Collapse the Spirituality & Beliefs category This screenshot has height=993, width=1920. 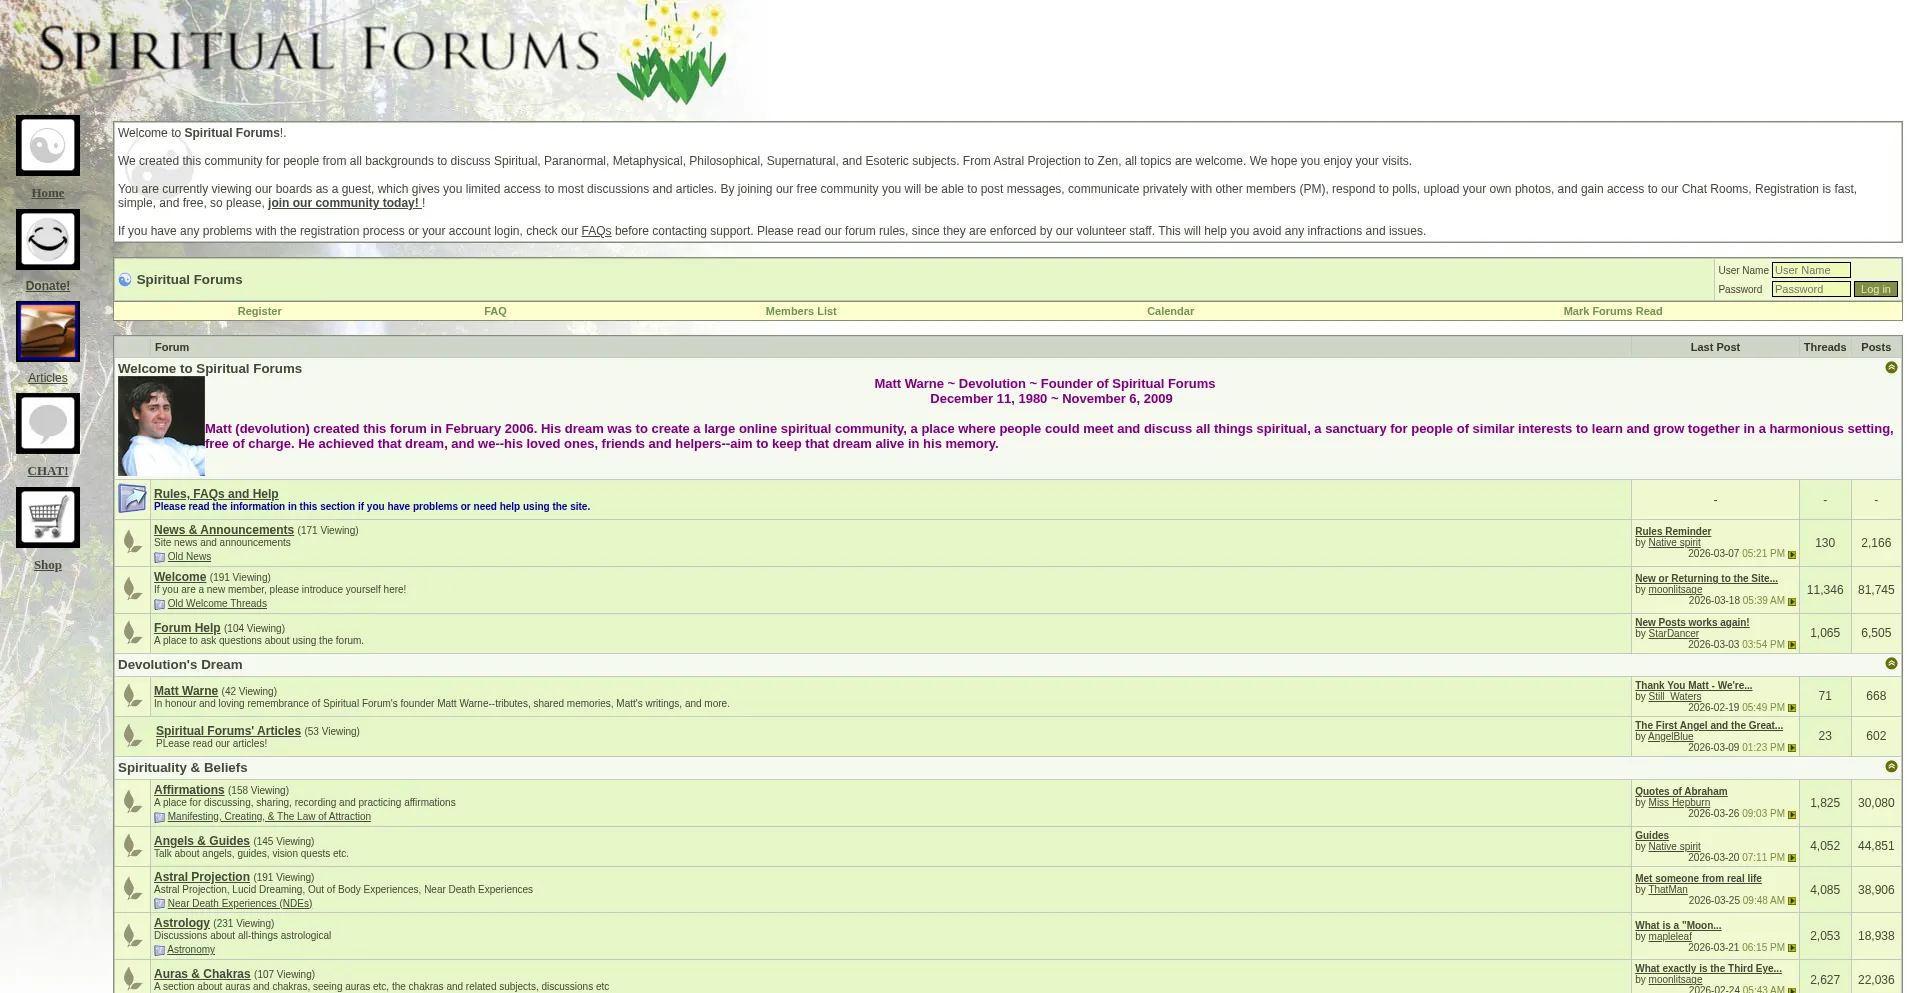pos(1891,767)
